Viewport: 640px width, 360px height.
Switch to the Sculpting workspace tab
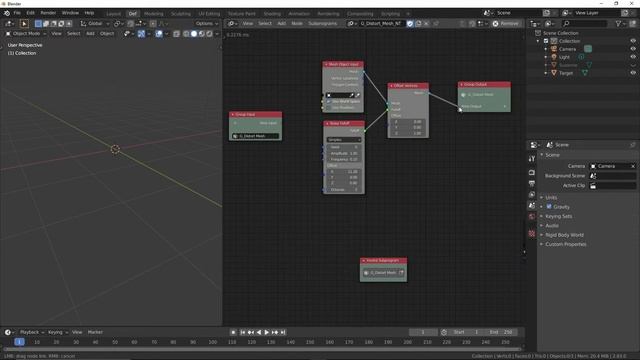(181, 13)
